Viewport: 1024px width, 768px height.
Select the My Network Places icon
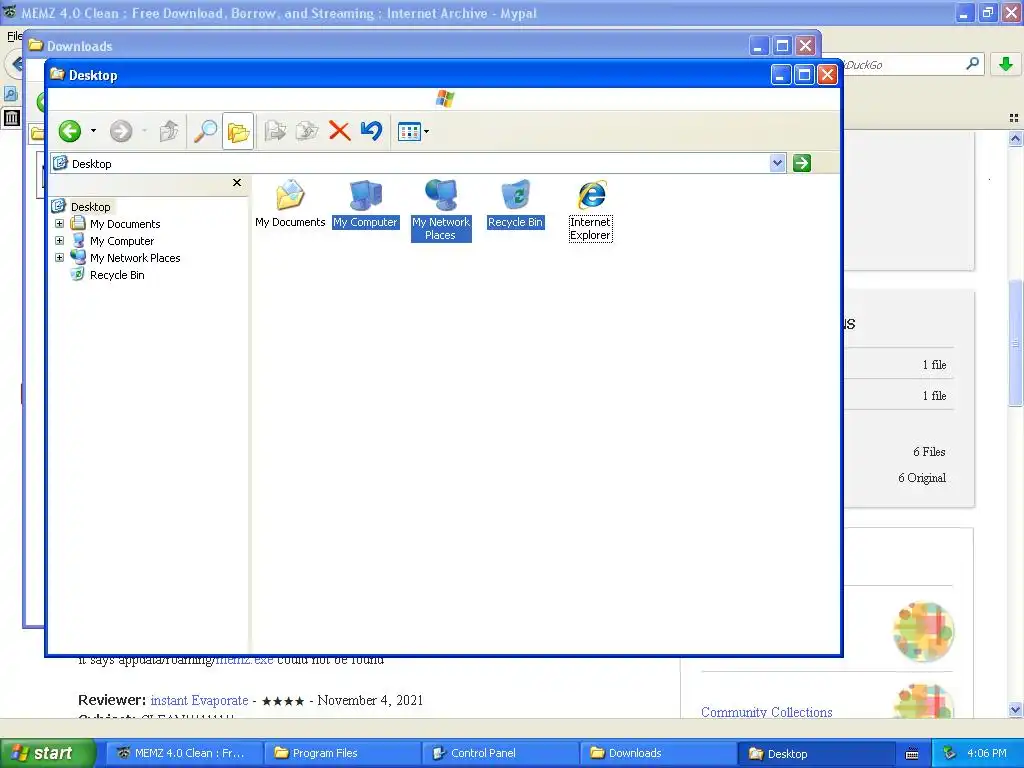coord(441,210)
